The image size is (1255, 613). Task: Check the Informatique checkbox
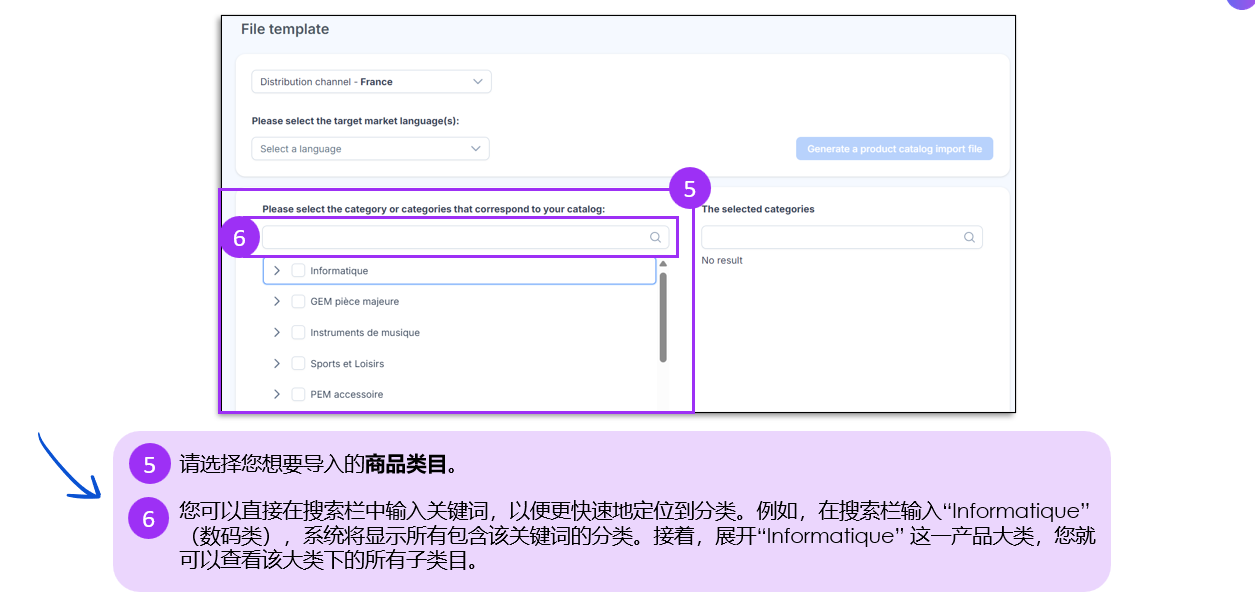(x=298, y=271)
